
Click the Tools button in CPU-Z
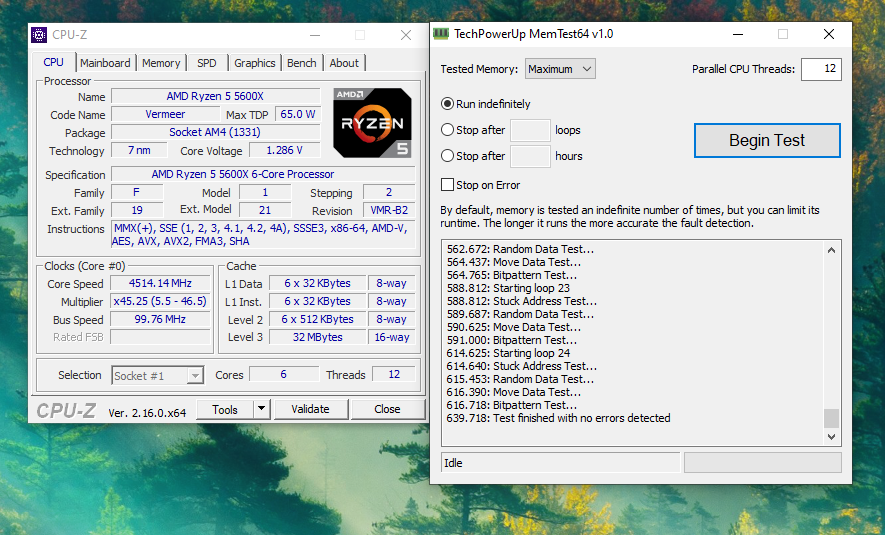pyautogui.click(x=225, y=410)
